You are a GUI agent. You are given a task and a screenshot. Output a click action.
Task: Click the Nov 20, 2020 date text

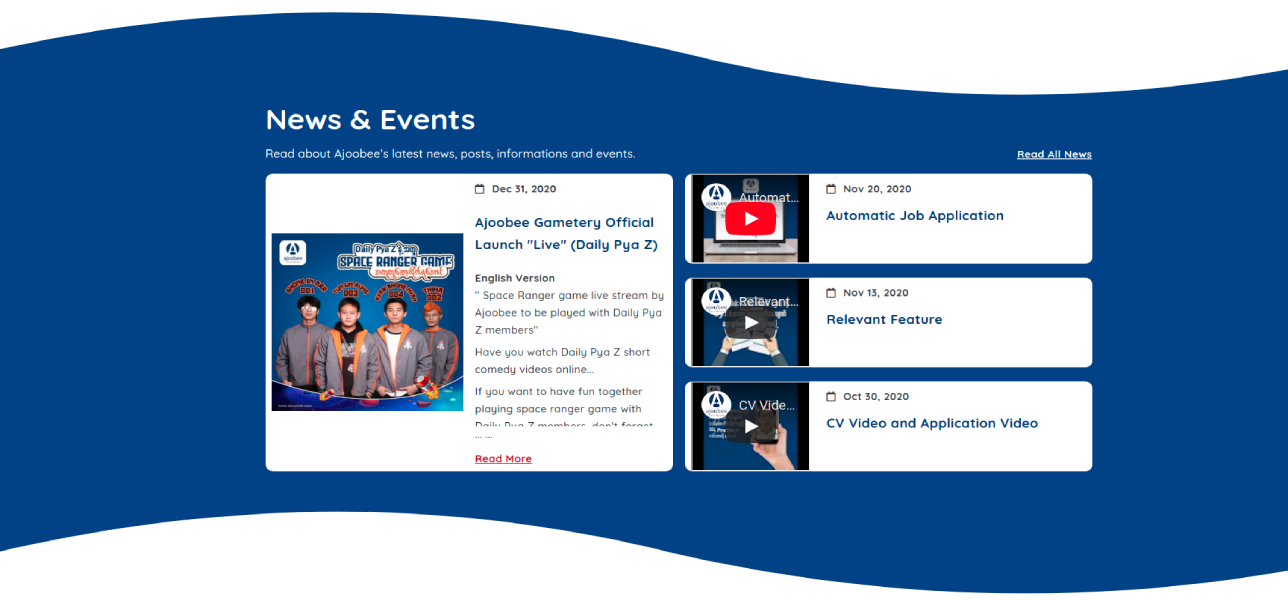[x=877, y=189]
